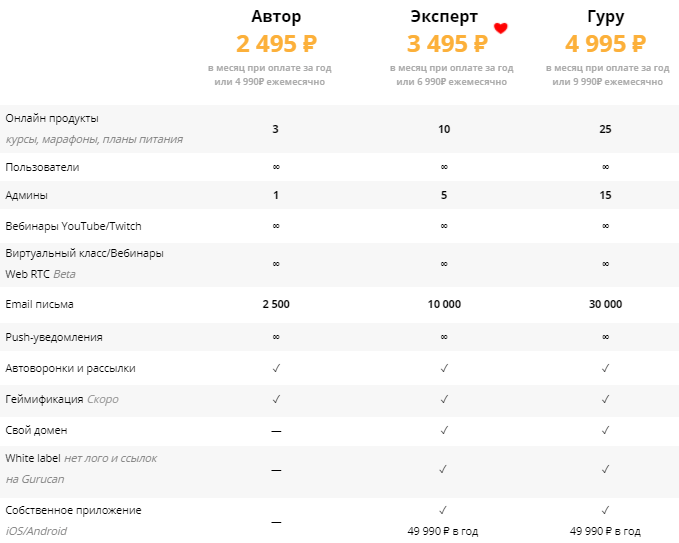The width and height of the screenshot is (679, 543).
Task: Select the Эксперт plan heading
Action: point(444,17)
